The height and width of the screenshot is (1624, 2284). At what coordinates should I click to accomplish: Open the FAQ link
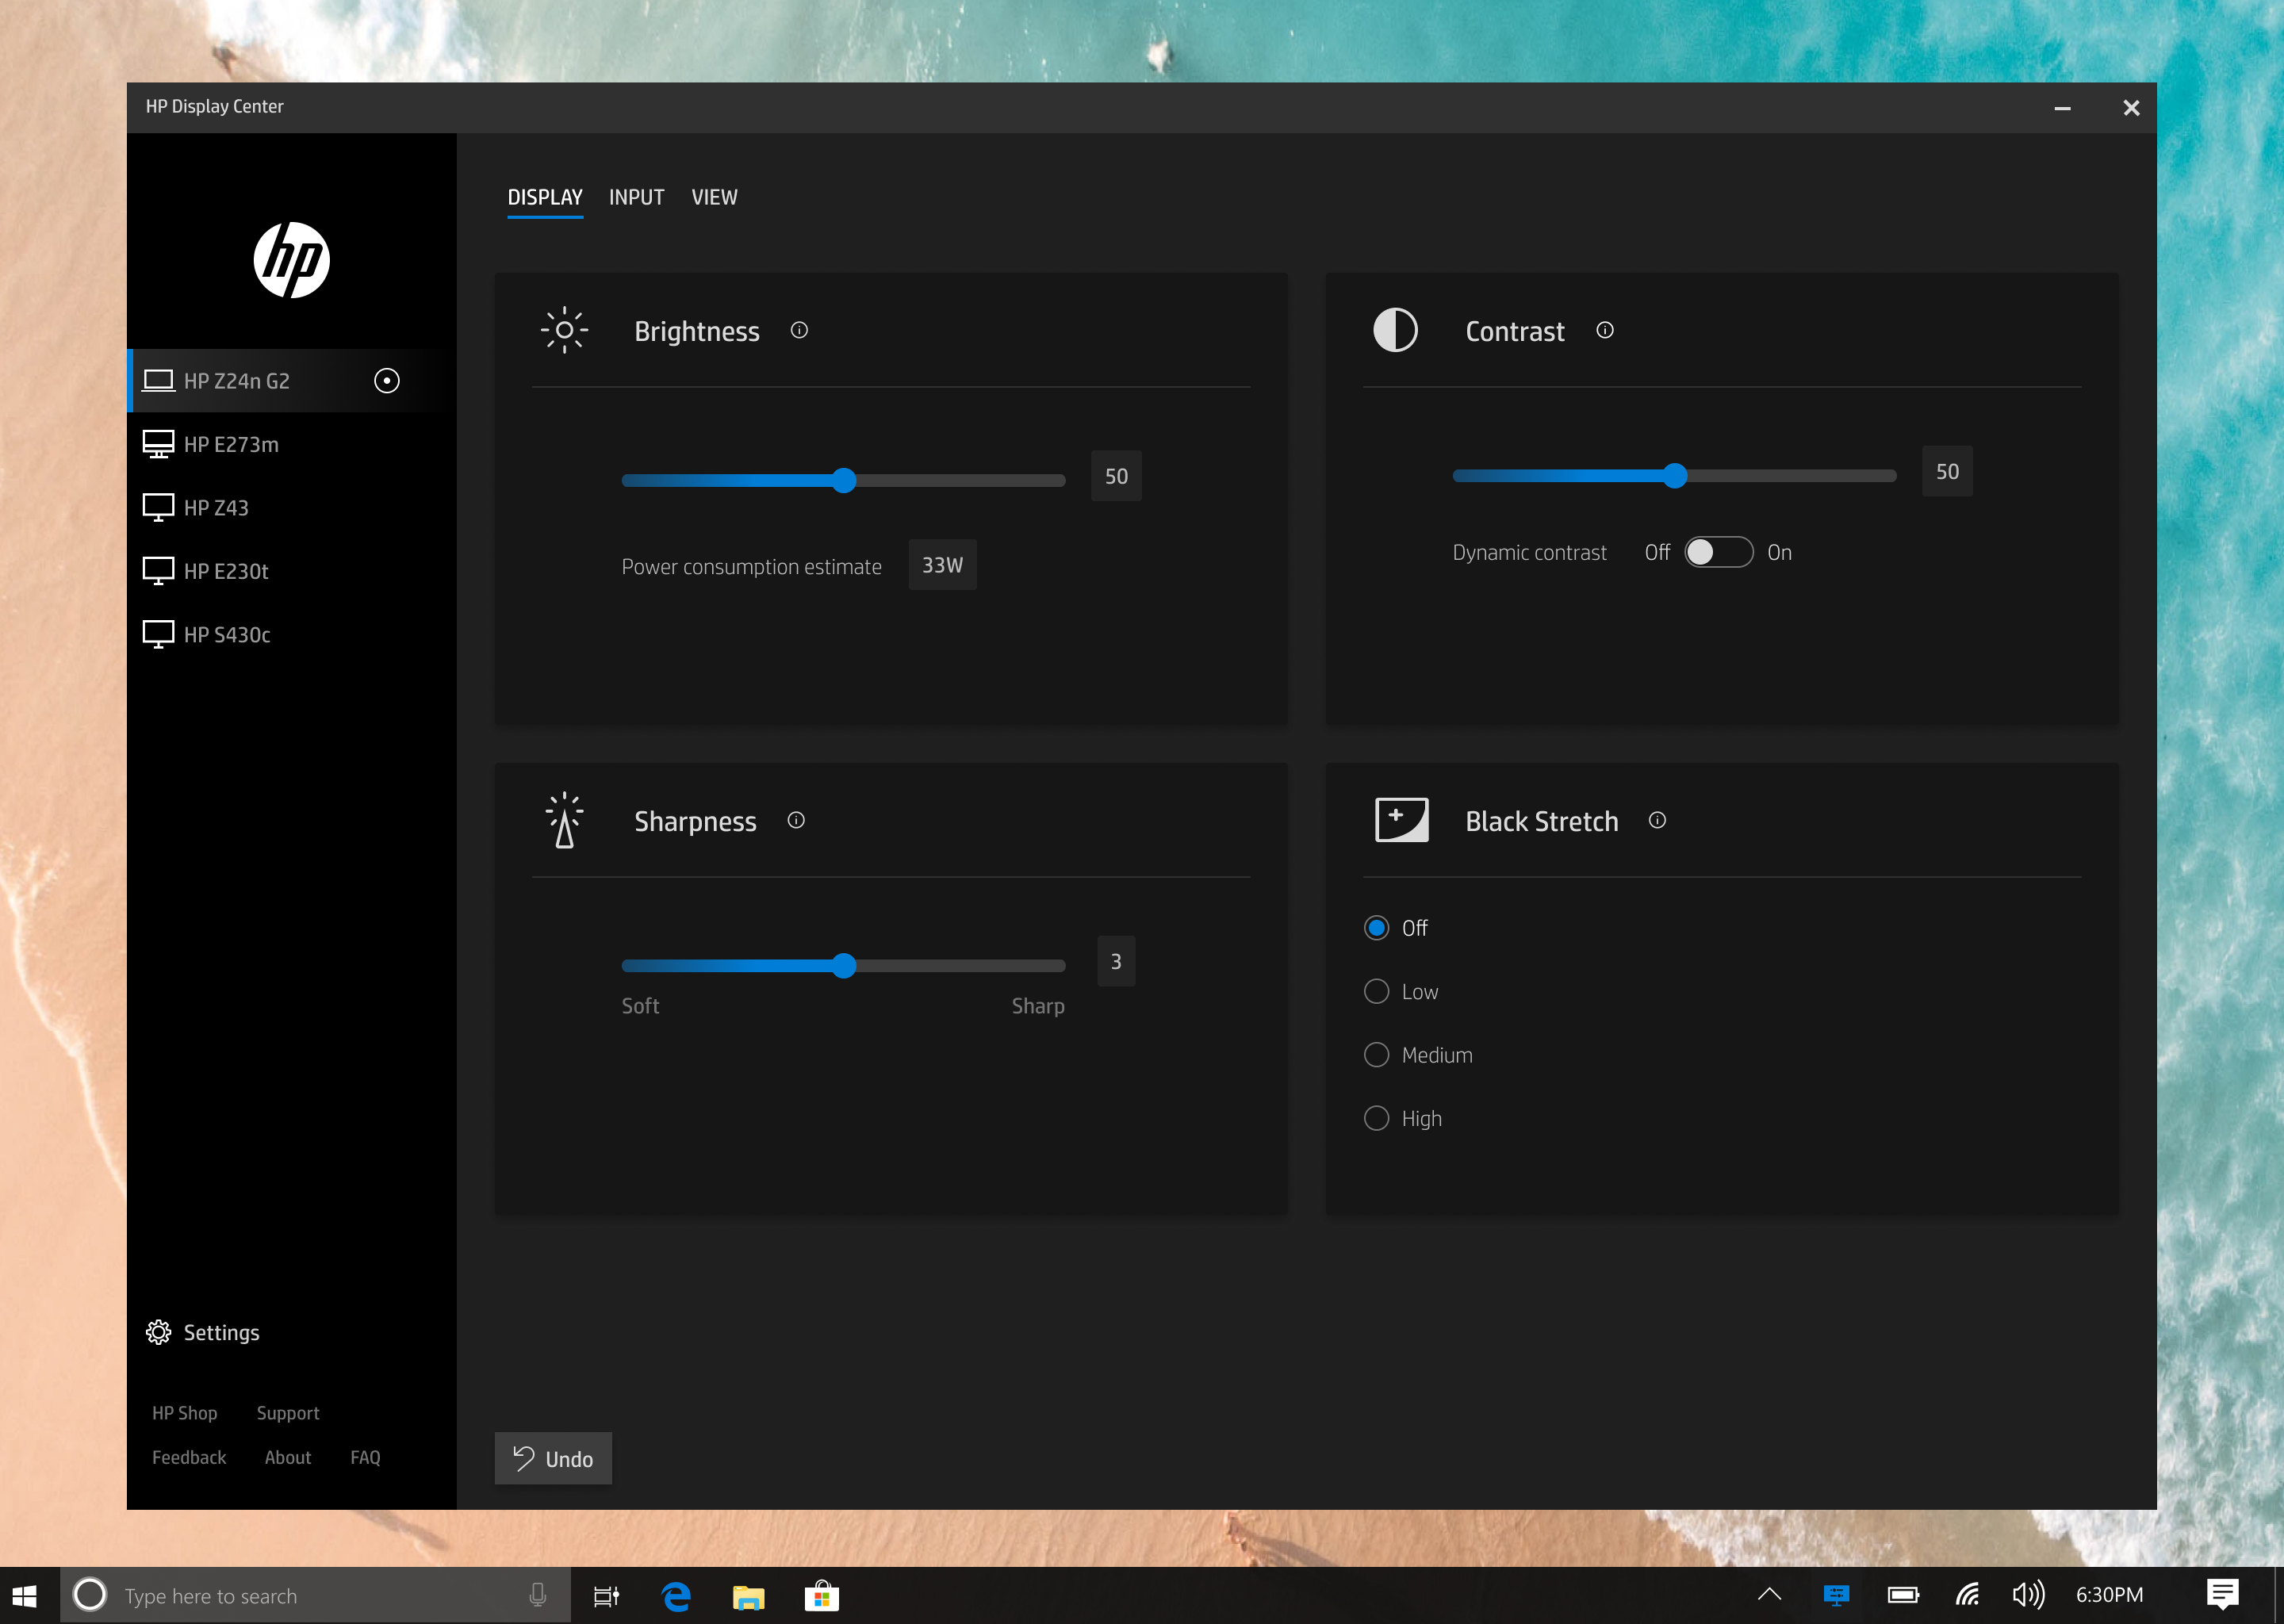[x=365, y=1457]
